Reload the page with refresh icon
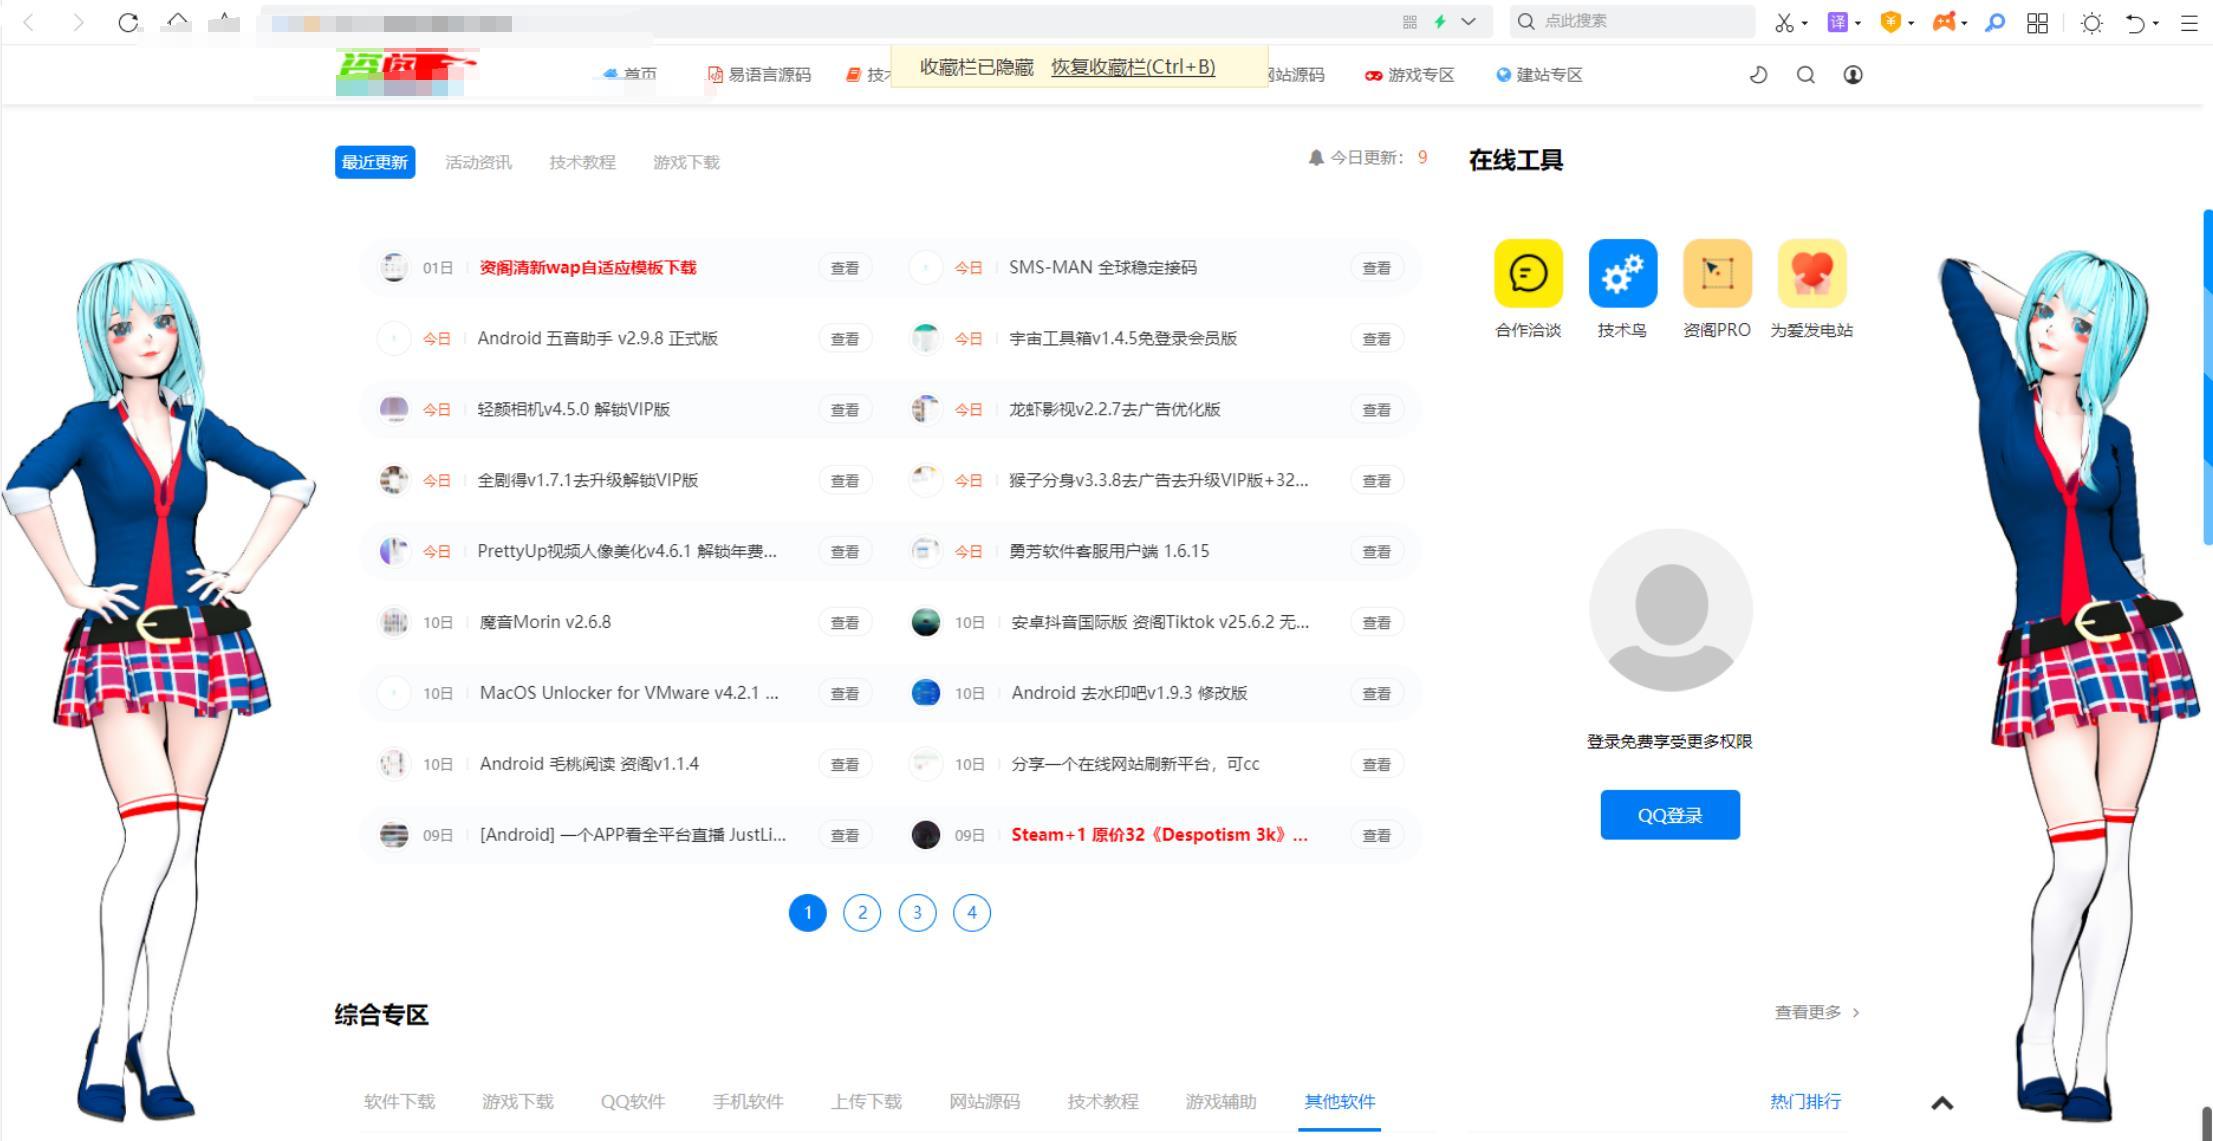This screenshot has width=2213, height=1141. click(x=128, y=22)
